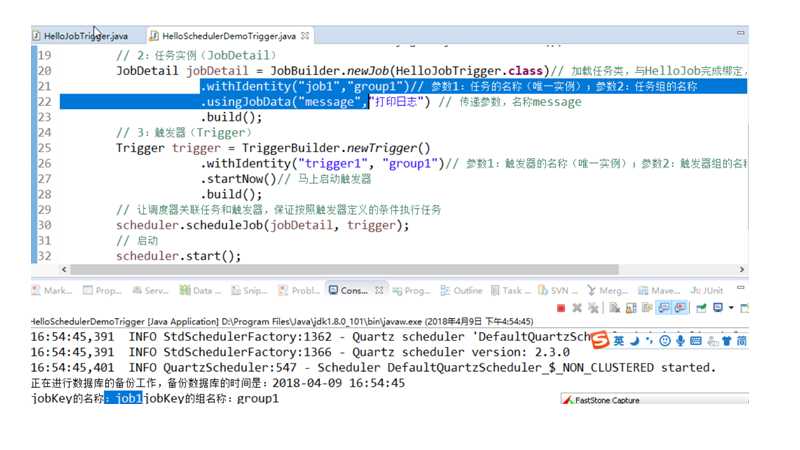Open the SVN view tab
Screen dimensions: 800x450
[558, 290]
